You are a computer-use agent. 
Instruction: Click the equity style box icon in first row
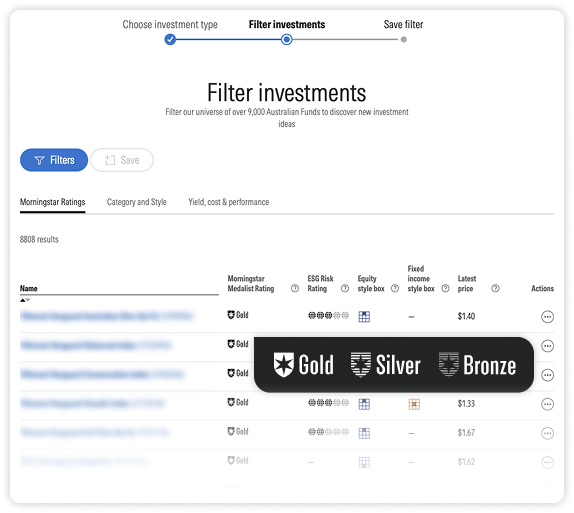[x=364, y=316]
